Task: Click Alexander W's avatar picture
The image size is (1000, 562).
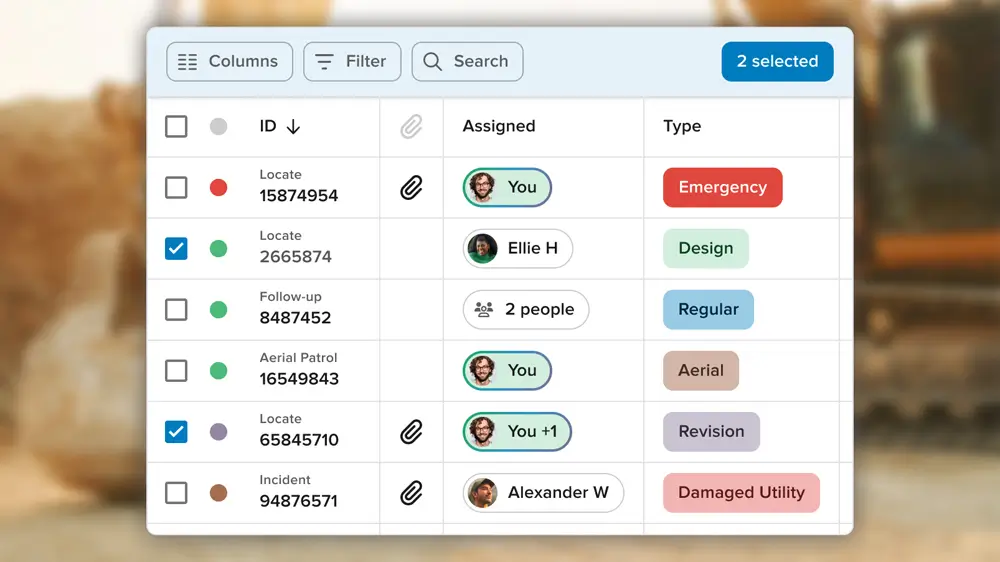Action: (482, 492)
